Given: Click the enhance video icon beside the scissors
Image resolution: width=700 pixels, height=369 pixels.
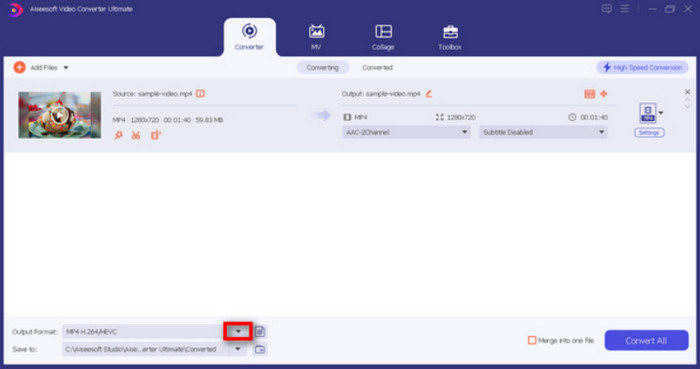Looking at the screenshot, I should (155, 135).
